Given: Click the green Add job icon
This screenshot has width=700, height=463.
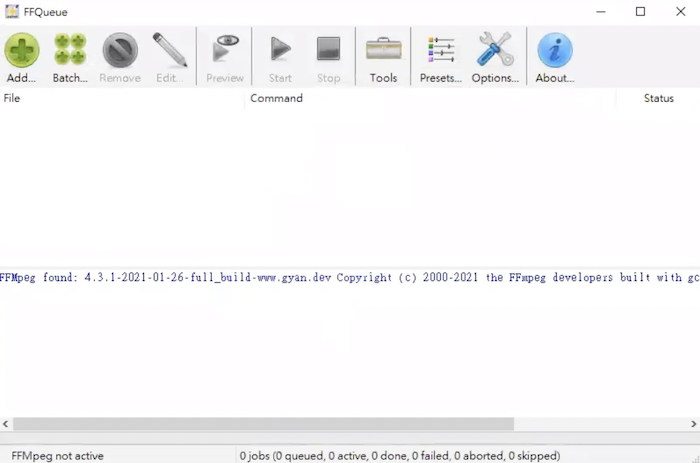Looking at the screenshot, I should (21, 50).
